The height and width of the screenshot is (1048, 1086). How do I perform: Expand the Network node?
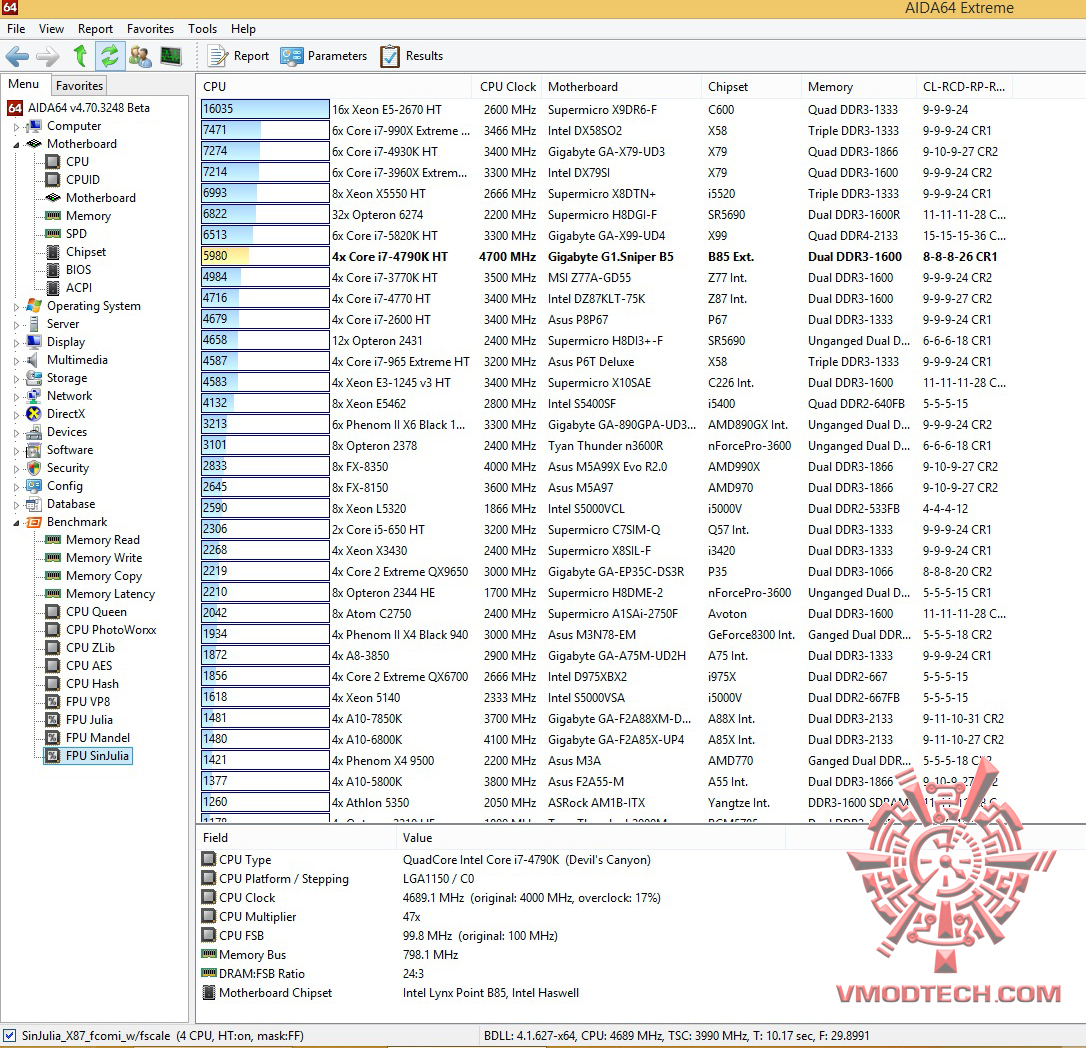coord(17,397)
